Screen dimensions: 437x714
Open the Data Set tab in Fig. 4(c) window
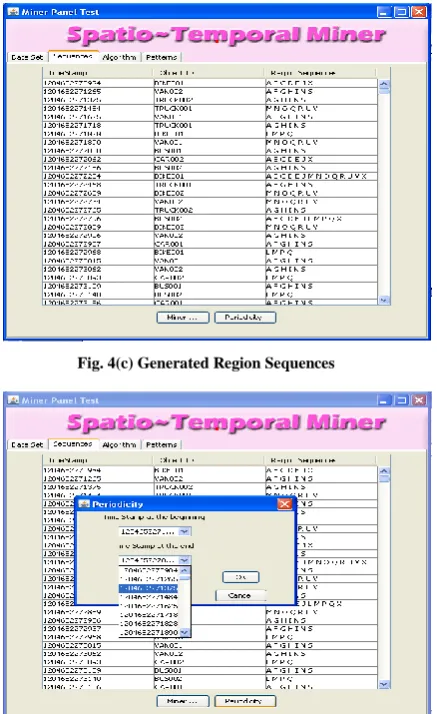[27, 57]
